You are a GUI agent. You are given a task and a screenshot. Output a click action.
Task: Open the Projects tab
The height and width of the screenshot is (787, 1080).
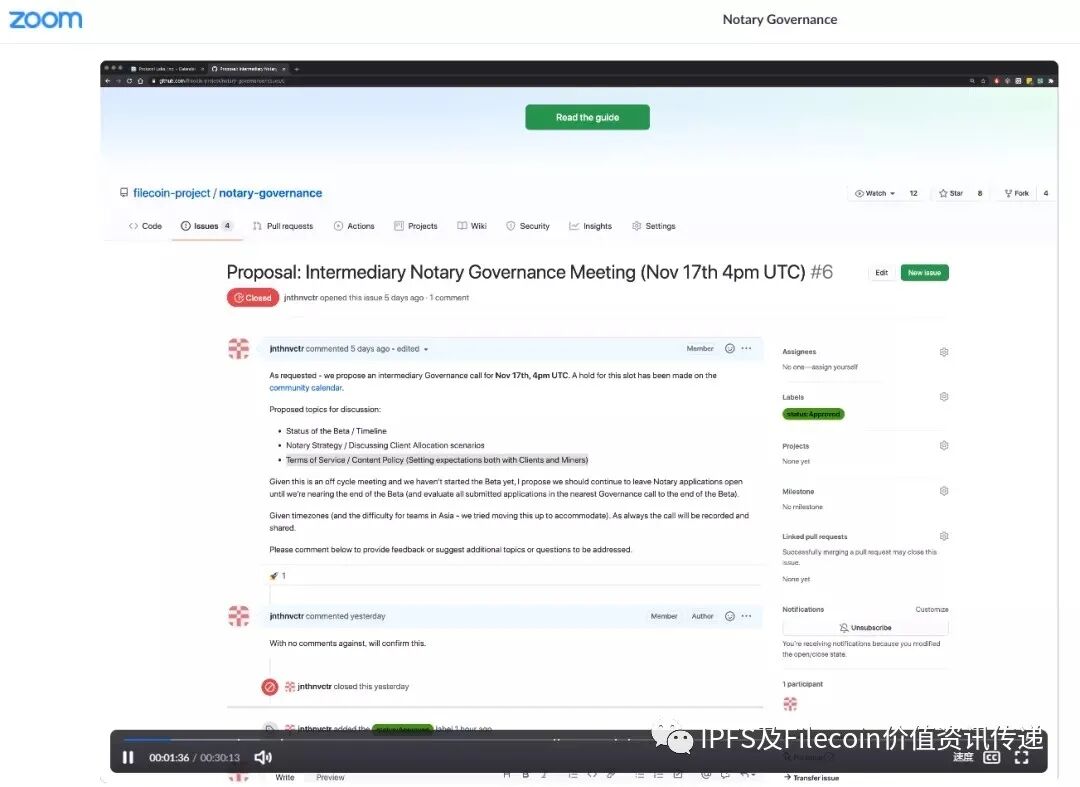tap(415, 226)
